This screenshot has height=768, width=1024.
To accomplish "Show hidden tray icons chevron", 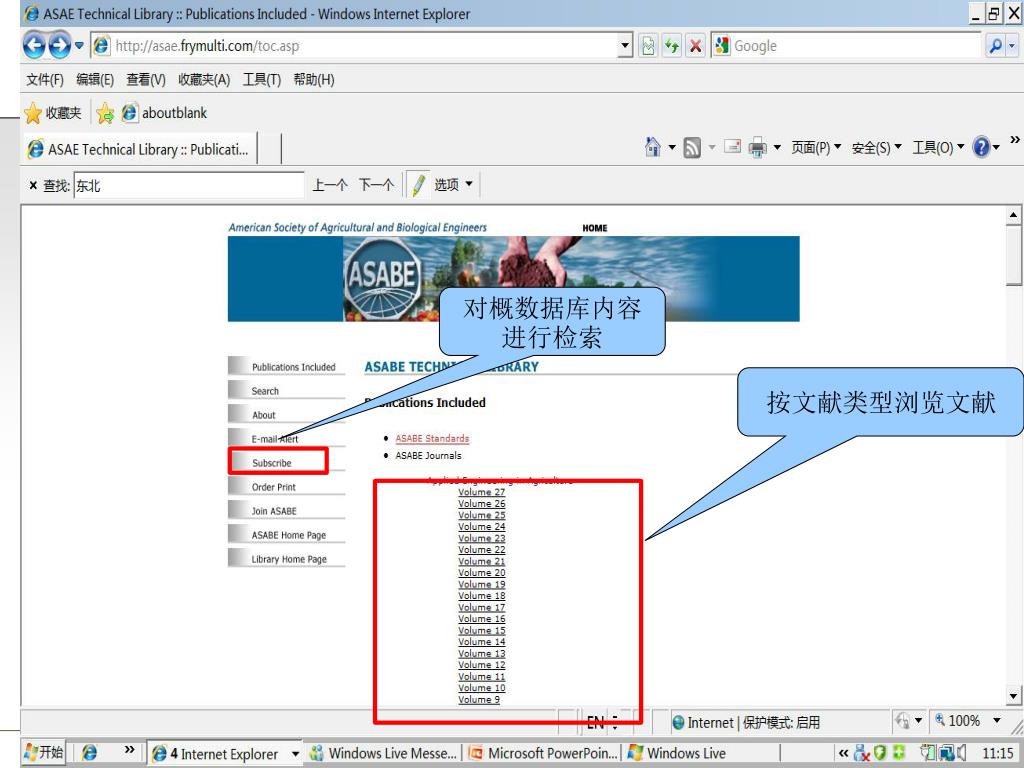I will pos(842,753).
